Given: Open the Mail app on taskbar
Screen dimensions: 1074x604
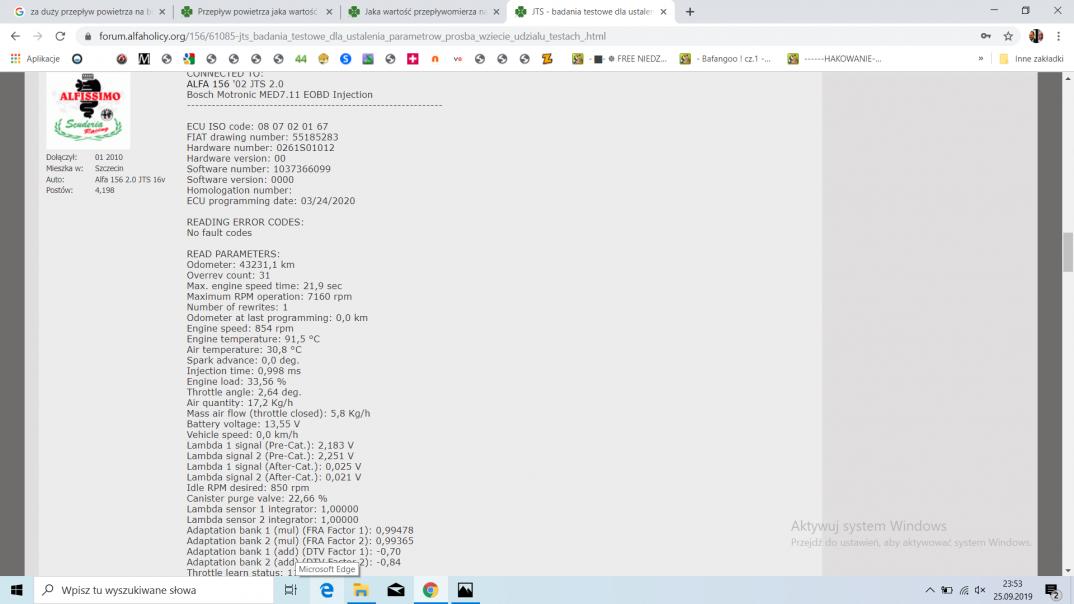Looking at the screenshot, I should (x=396, y=590).
